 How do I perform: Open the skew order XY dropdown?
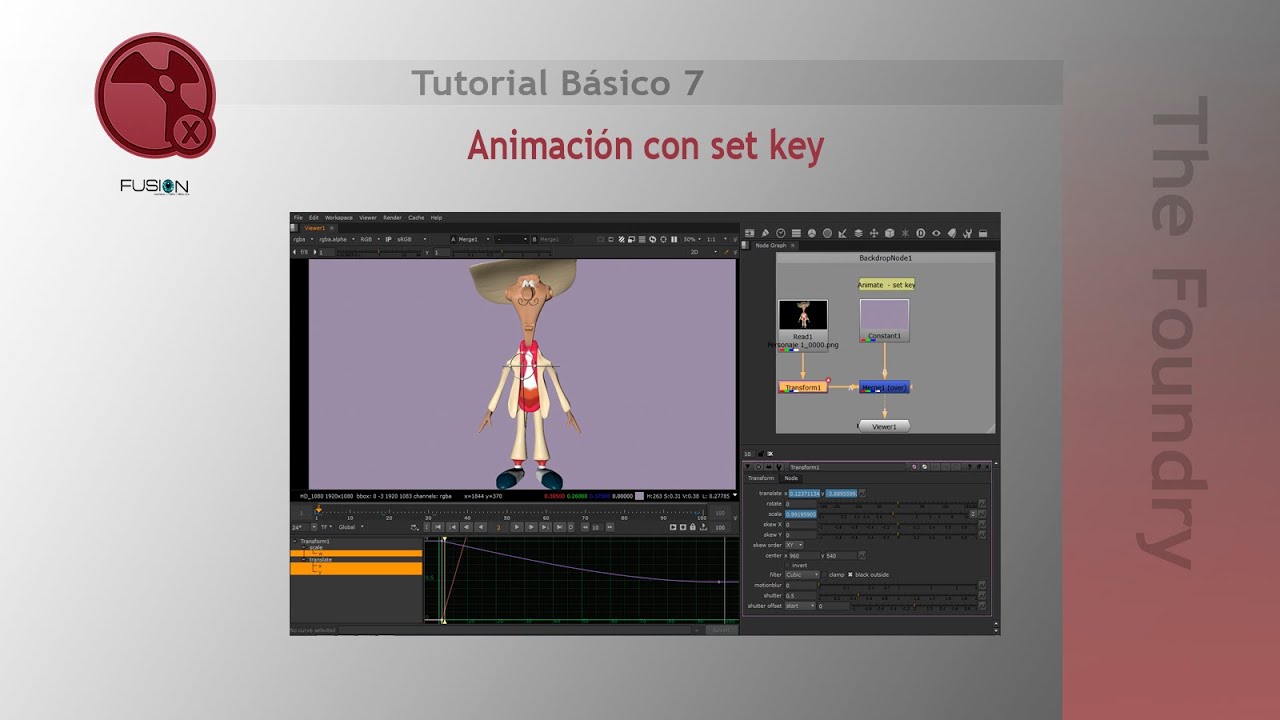tap(794, 545)
